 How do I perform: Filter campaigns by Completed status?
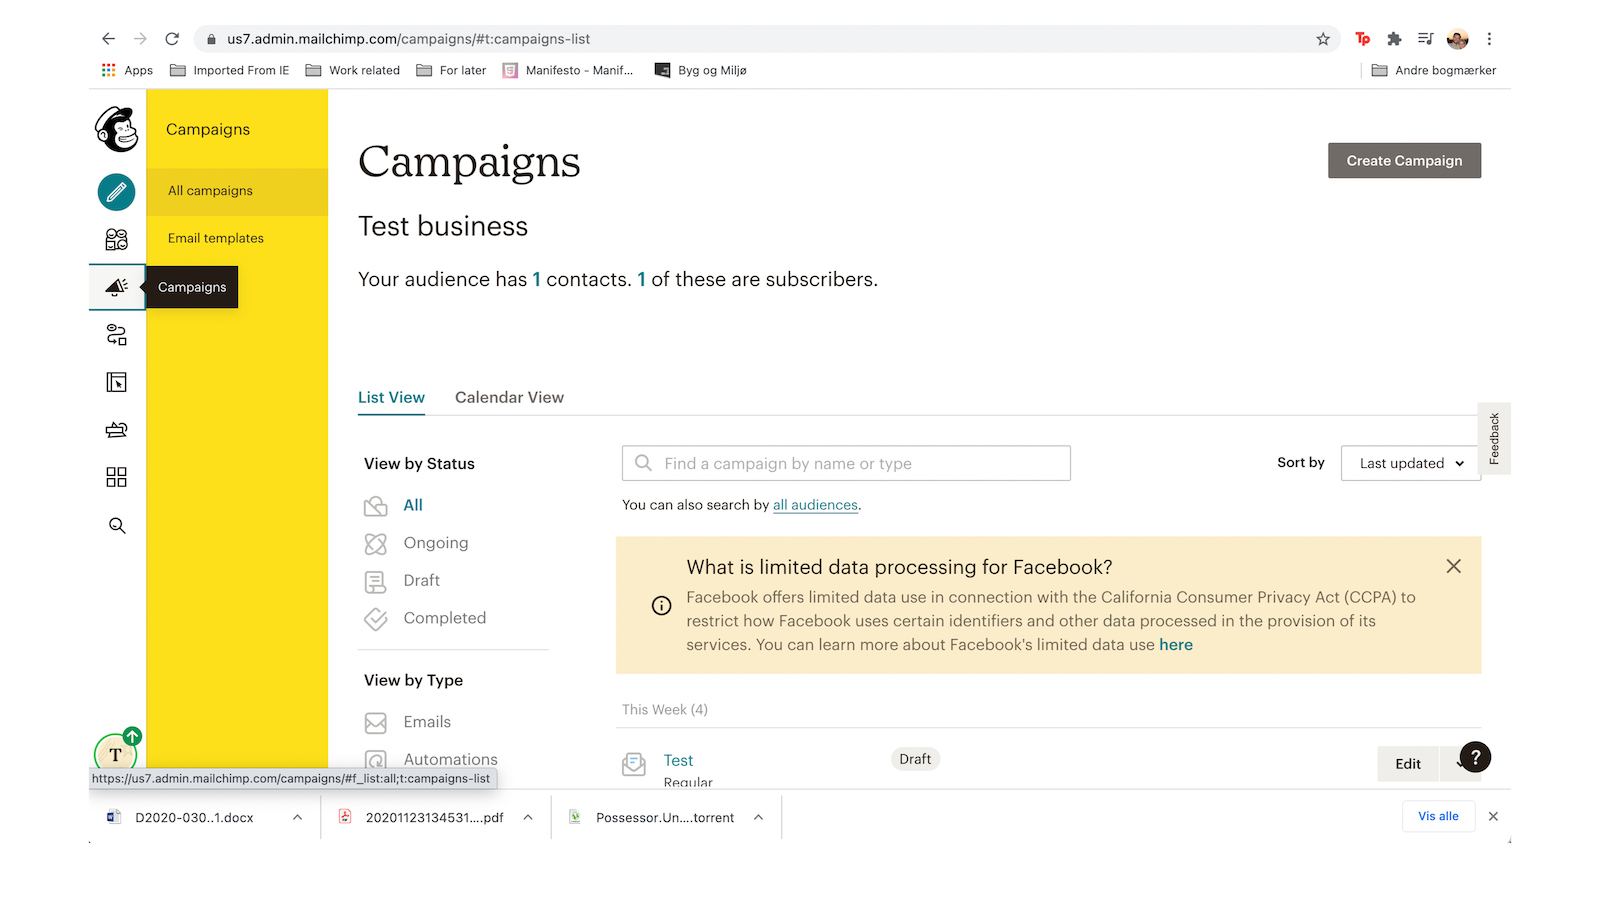pos(444,618)
